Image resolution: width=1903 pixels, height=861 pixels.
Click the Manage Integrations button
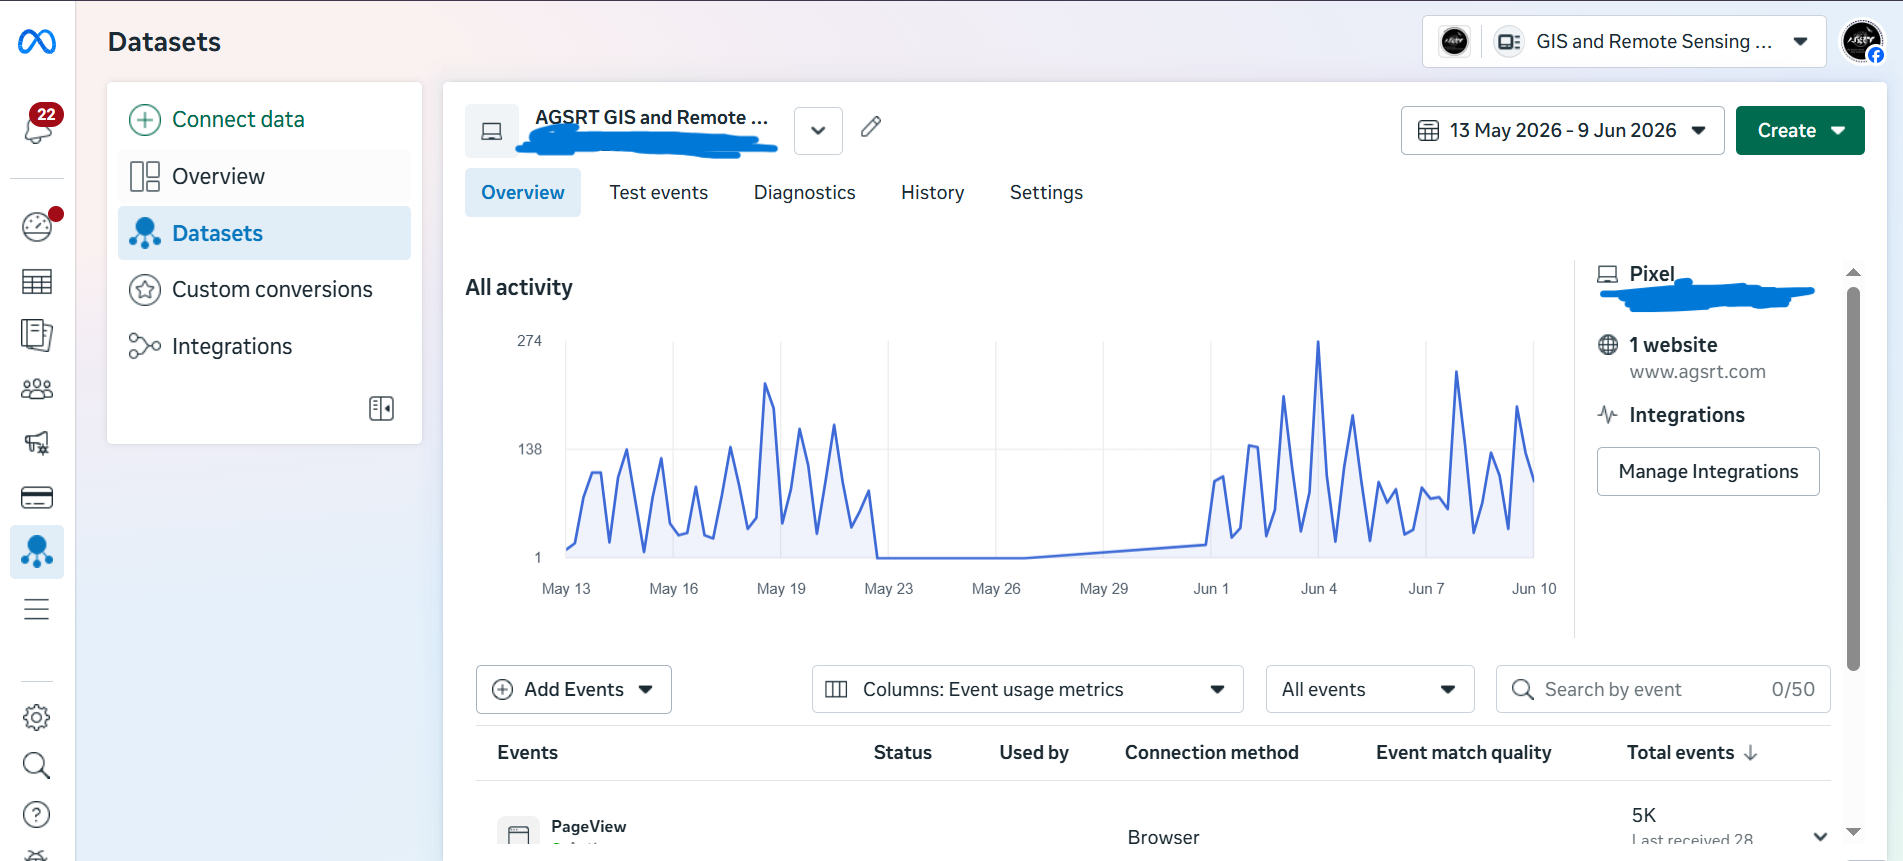[1708, 471]
